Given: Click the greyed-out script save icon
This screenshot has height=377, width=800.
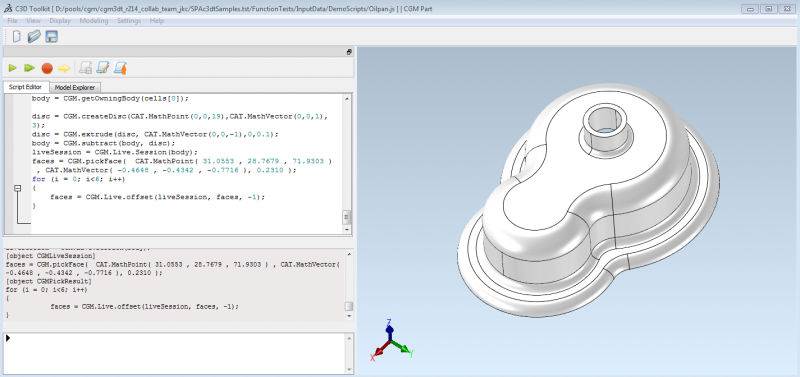Looking at the screenshot, I should click(x=86, y=68).
